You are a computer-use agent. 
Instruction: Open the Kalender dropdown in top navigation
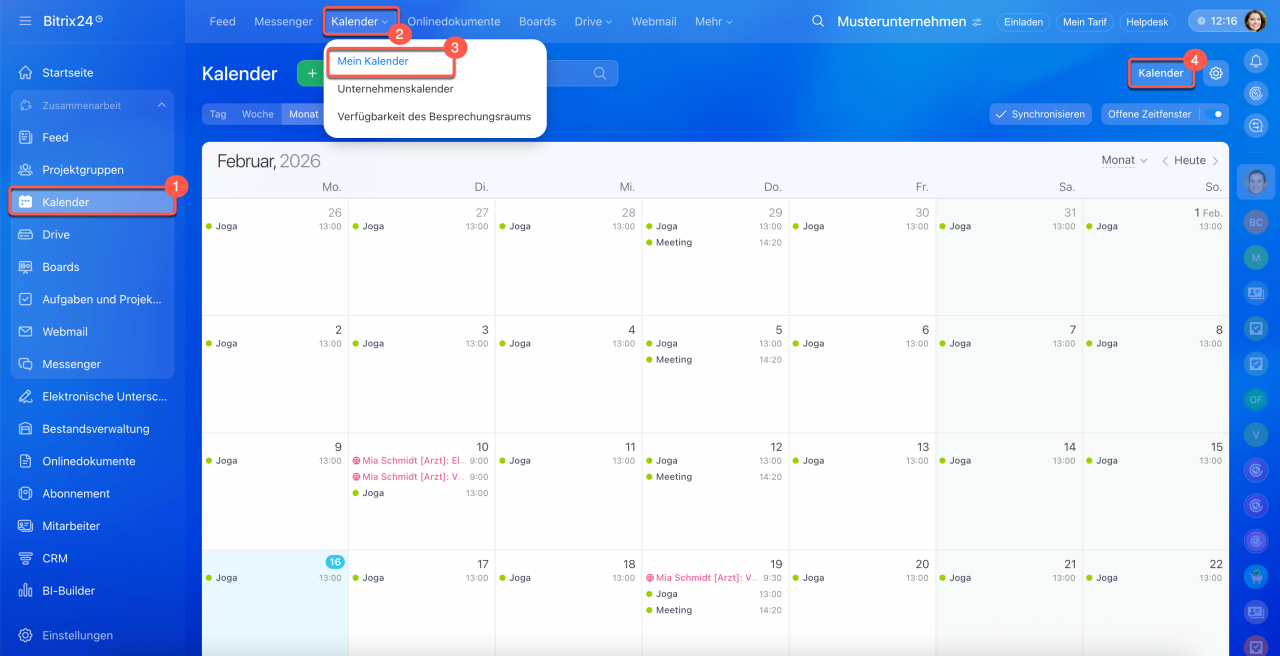360,21
